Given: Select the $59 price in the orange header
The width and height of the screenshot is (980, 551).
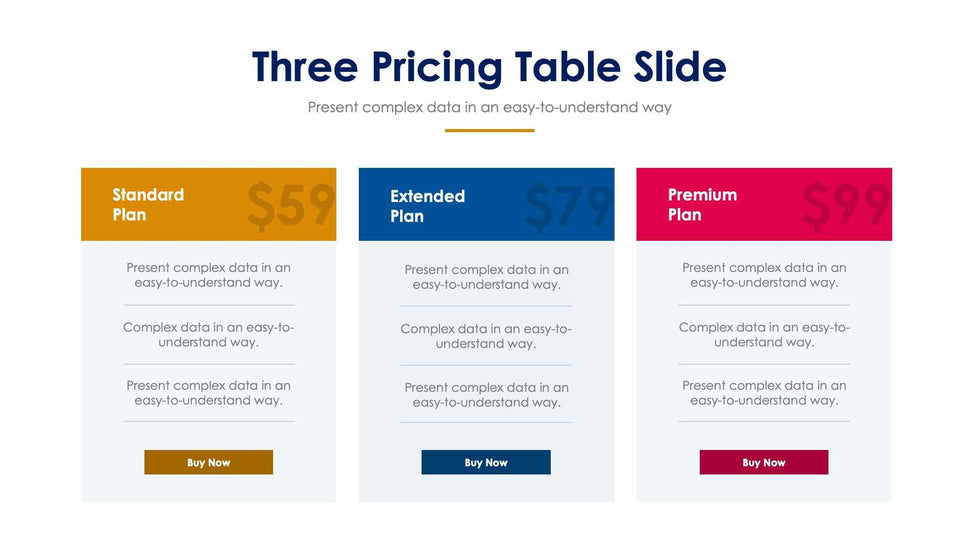Looking at the screenshot, I should tap(290, 206).
